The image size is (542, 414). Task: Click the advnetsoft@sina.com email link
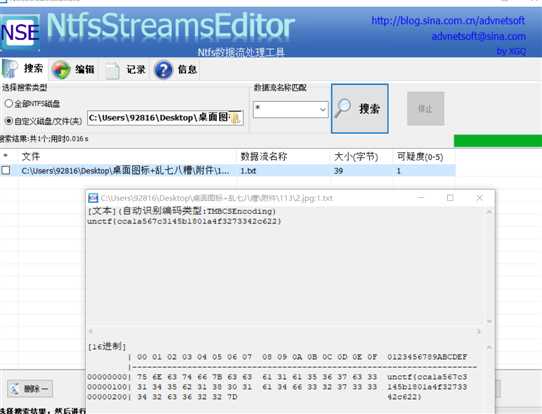[x=479, y=36]
